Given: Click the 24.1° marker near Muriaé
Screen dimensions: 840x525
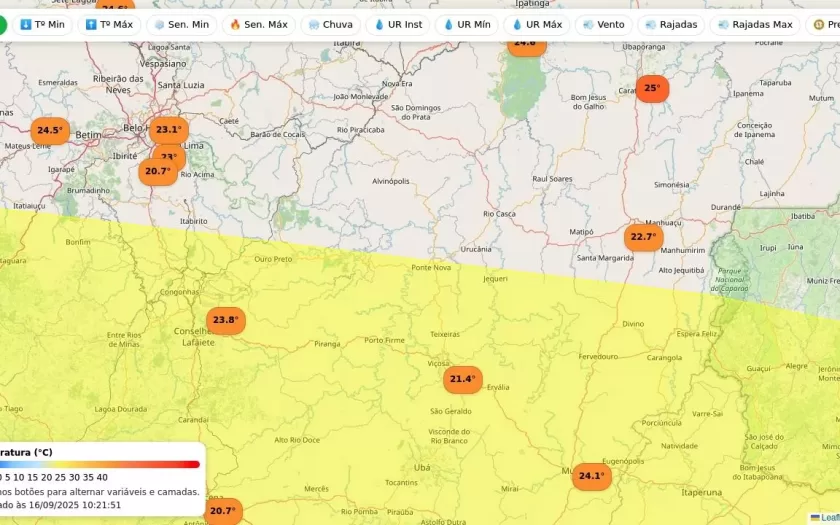Looking at the screenshot, I should point(590,476).
